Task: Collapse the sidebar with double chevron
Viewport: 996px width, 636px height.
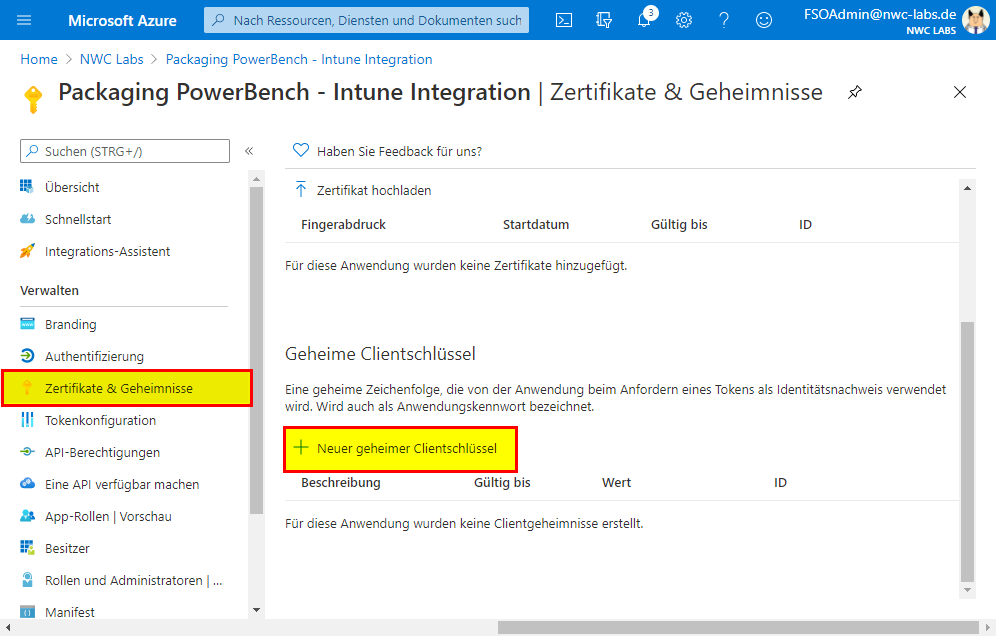Action: (x=249, y=151)
